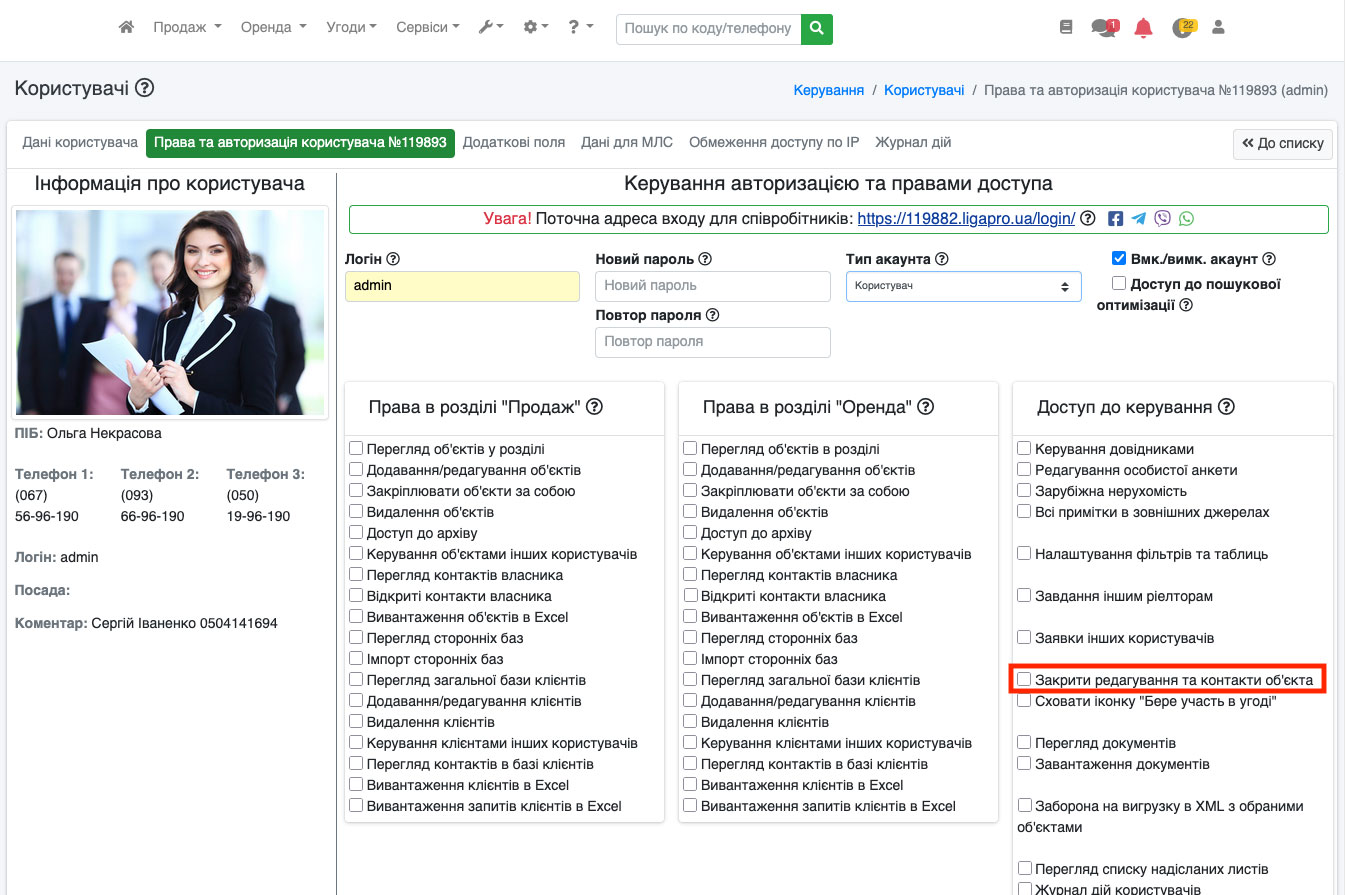Open chat messages icon with badge
The width and height of the screenshot is (1345, 895).
(1104, 28)
